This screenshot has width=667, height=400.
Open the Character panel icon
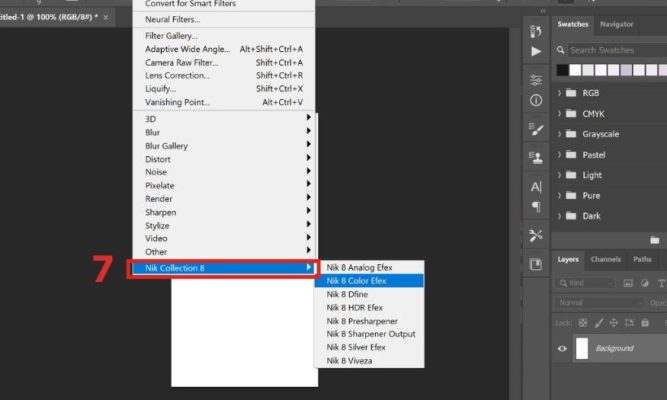536,187
